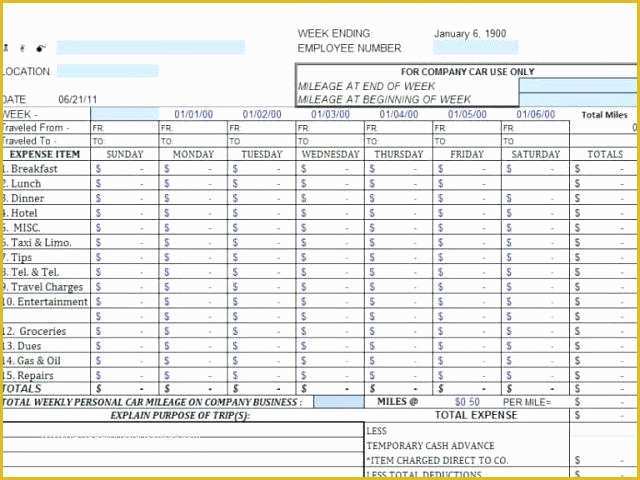The height and width of the screenshot is (480, 640).
Task: Select the WEDNESDAY column header
Action: tap(330, 154)
